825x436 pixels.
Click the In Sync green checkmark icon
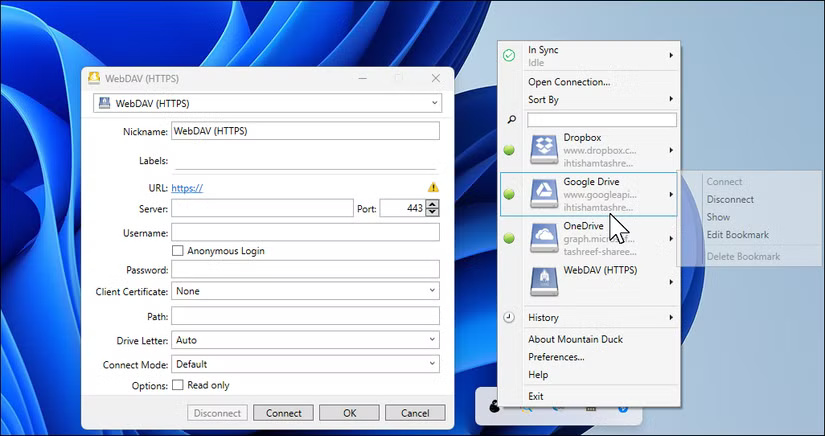coord(509,56)
